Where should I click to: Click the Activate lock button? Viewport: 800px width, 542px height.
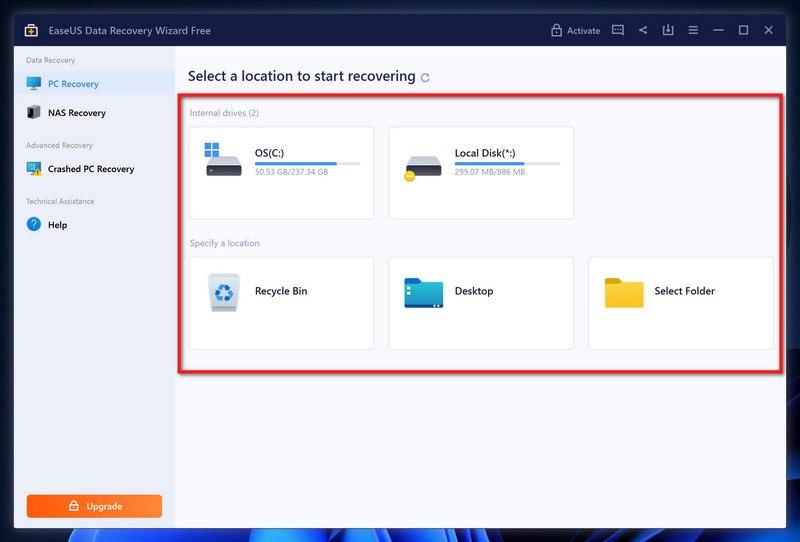(x=575, y=30)
